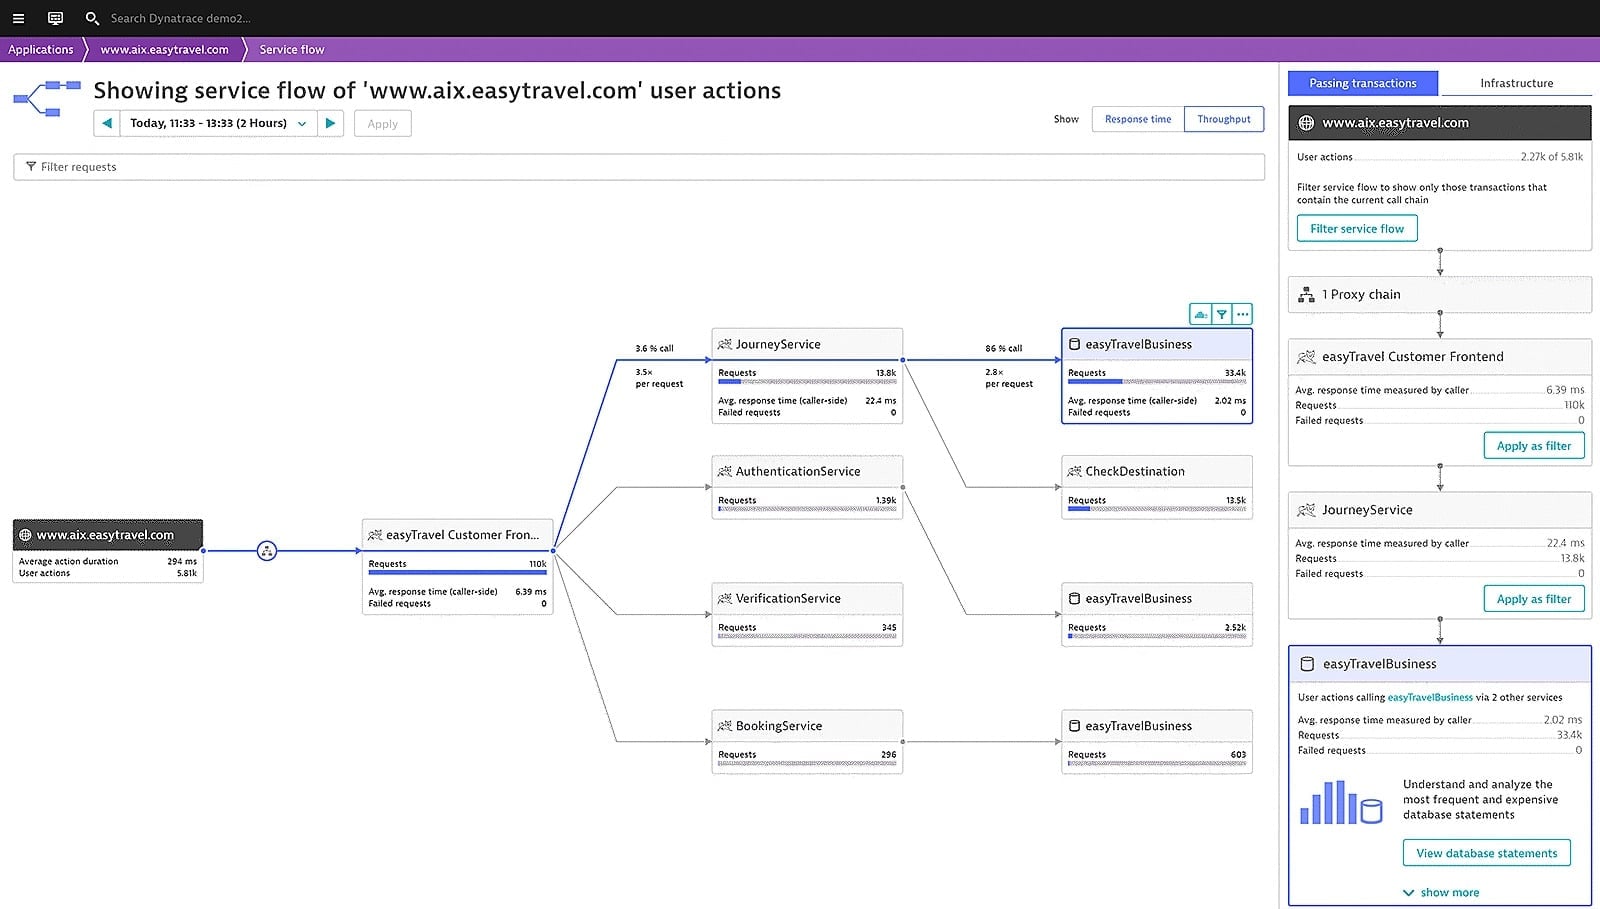Open the three-dots menu above easyTravelBusiness
Screen dimensions: 1600x909
click(x=1242, y=314)
